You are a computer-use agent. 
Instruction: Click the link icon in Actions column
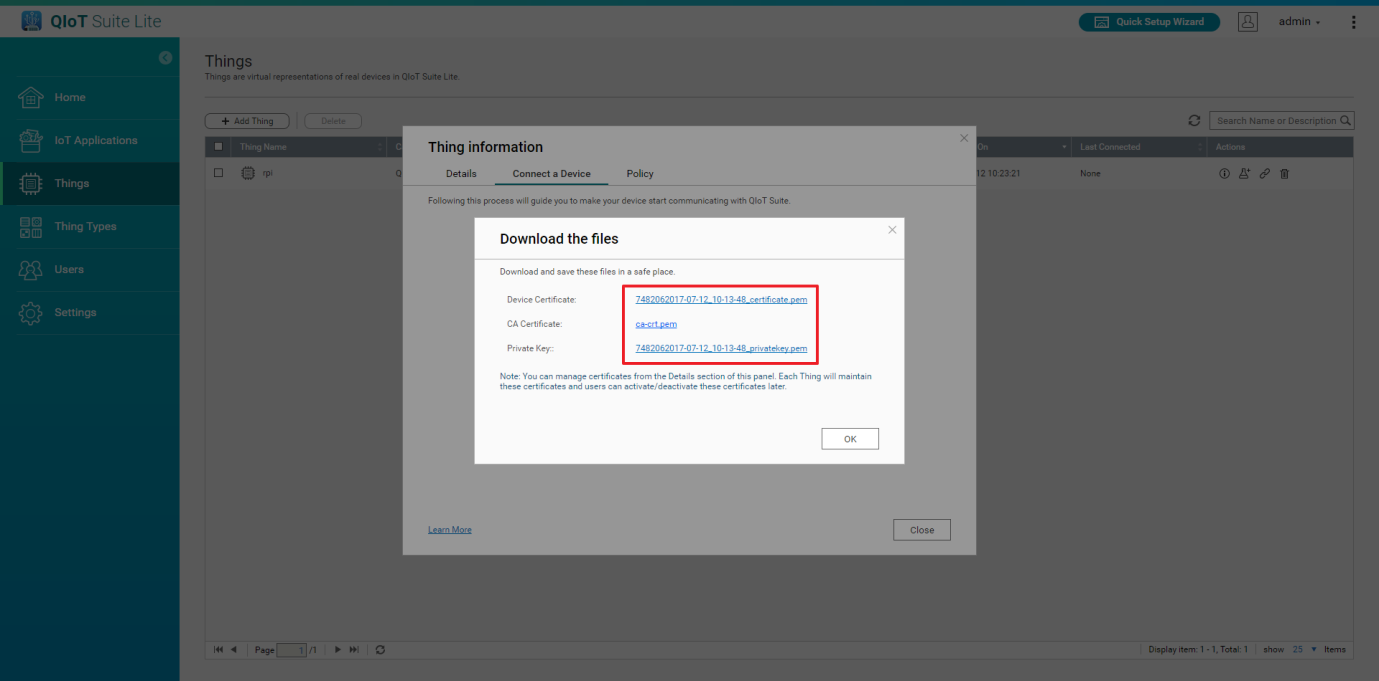(x=1265, y=174)
